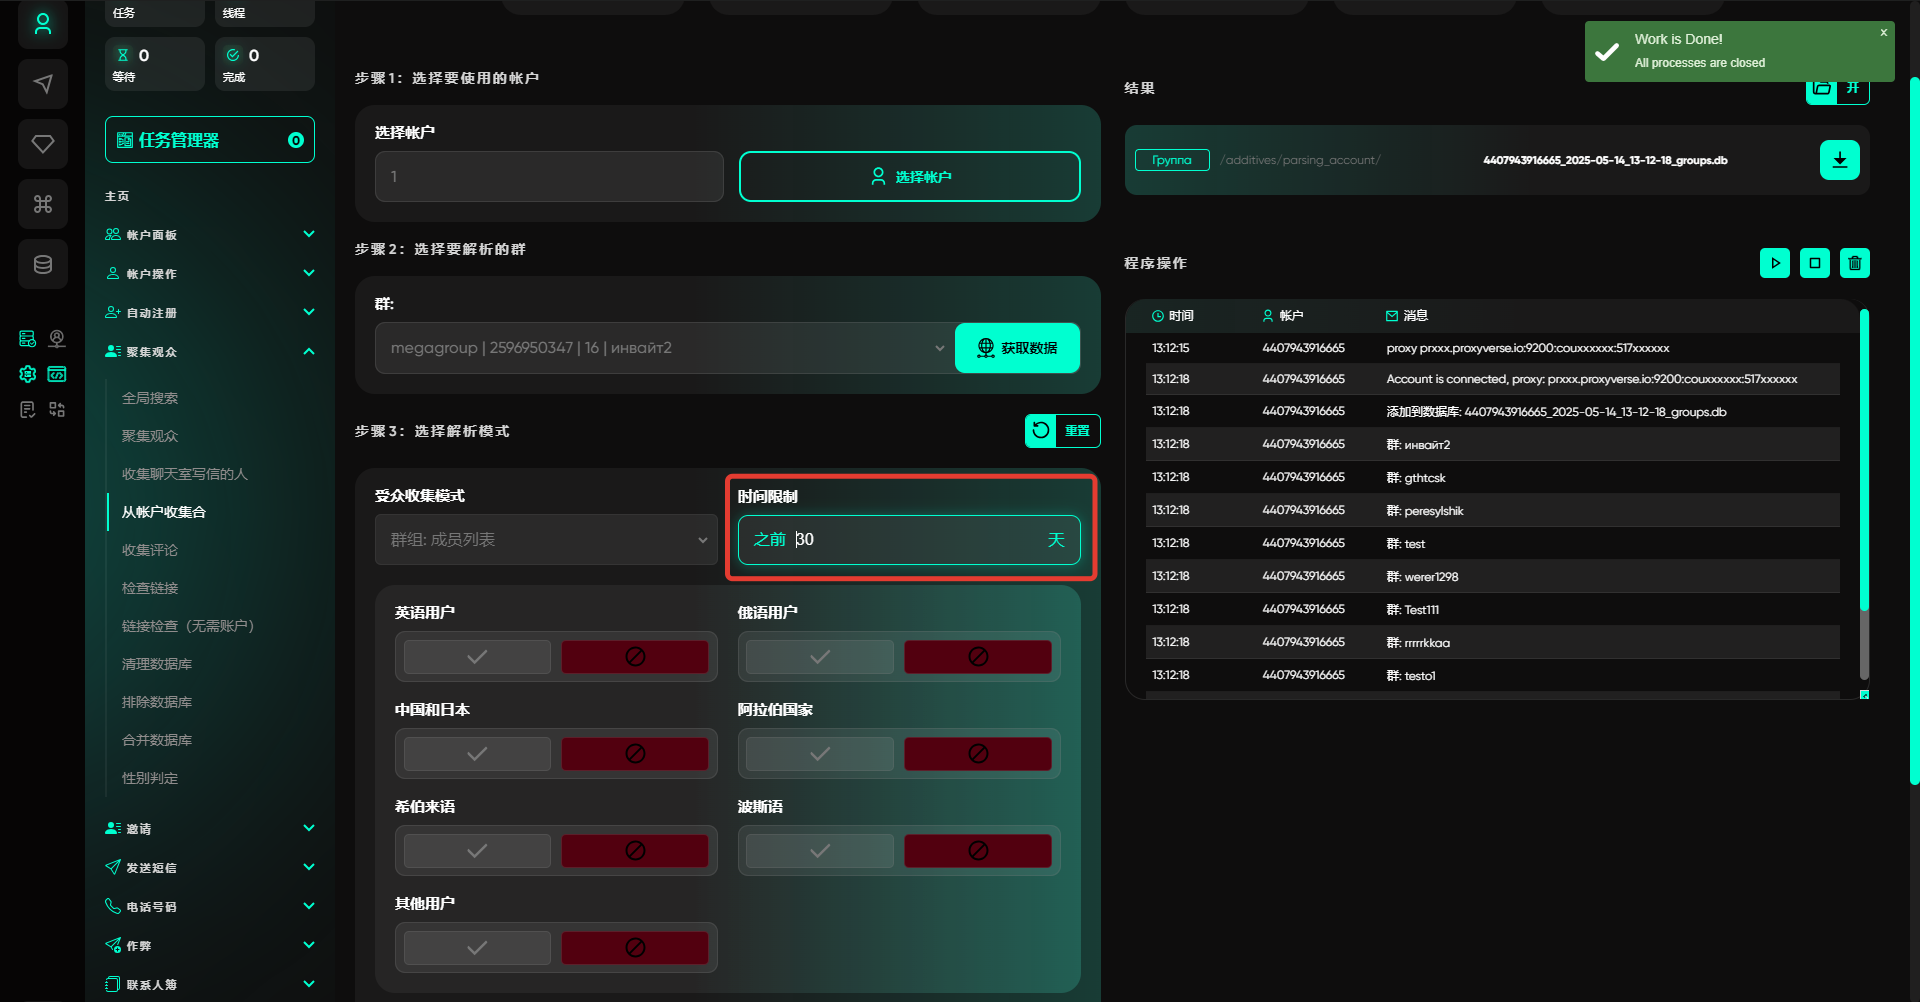Stop the program with the square button
Image resolution: width=1920 pixels, height=1002 pixels.
click(1814, 263)
